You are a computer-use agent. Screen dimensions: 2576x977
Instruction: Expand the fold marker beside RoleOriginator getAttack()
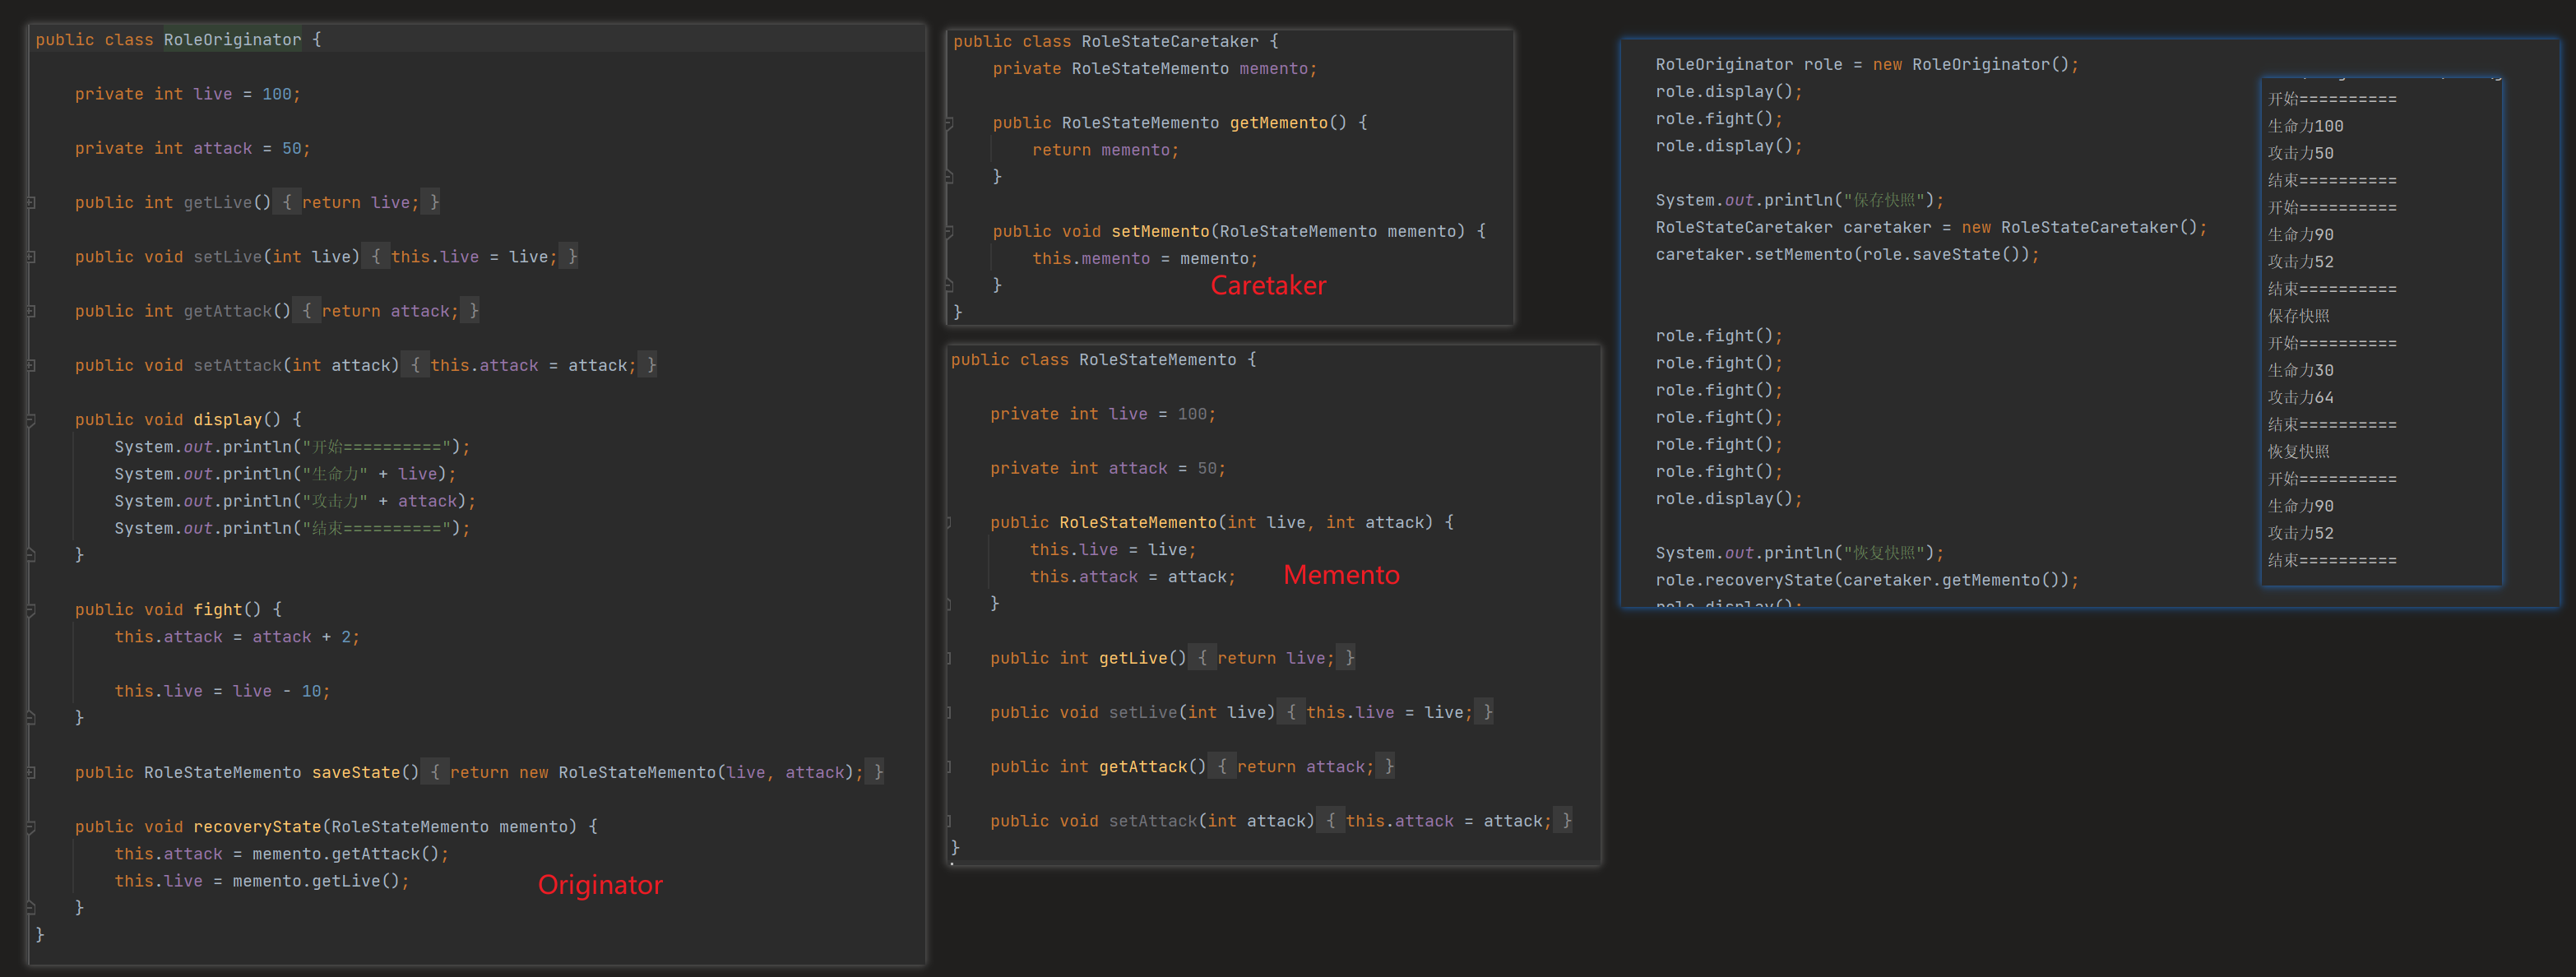click(x=31, y=311)
